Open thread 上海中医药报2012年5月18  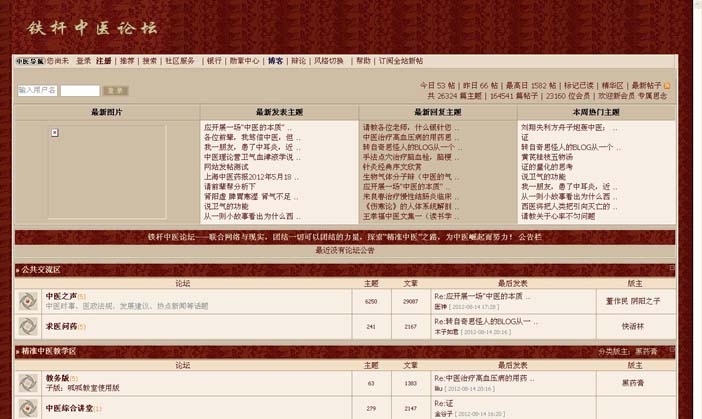(x=251, y=177)
